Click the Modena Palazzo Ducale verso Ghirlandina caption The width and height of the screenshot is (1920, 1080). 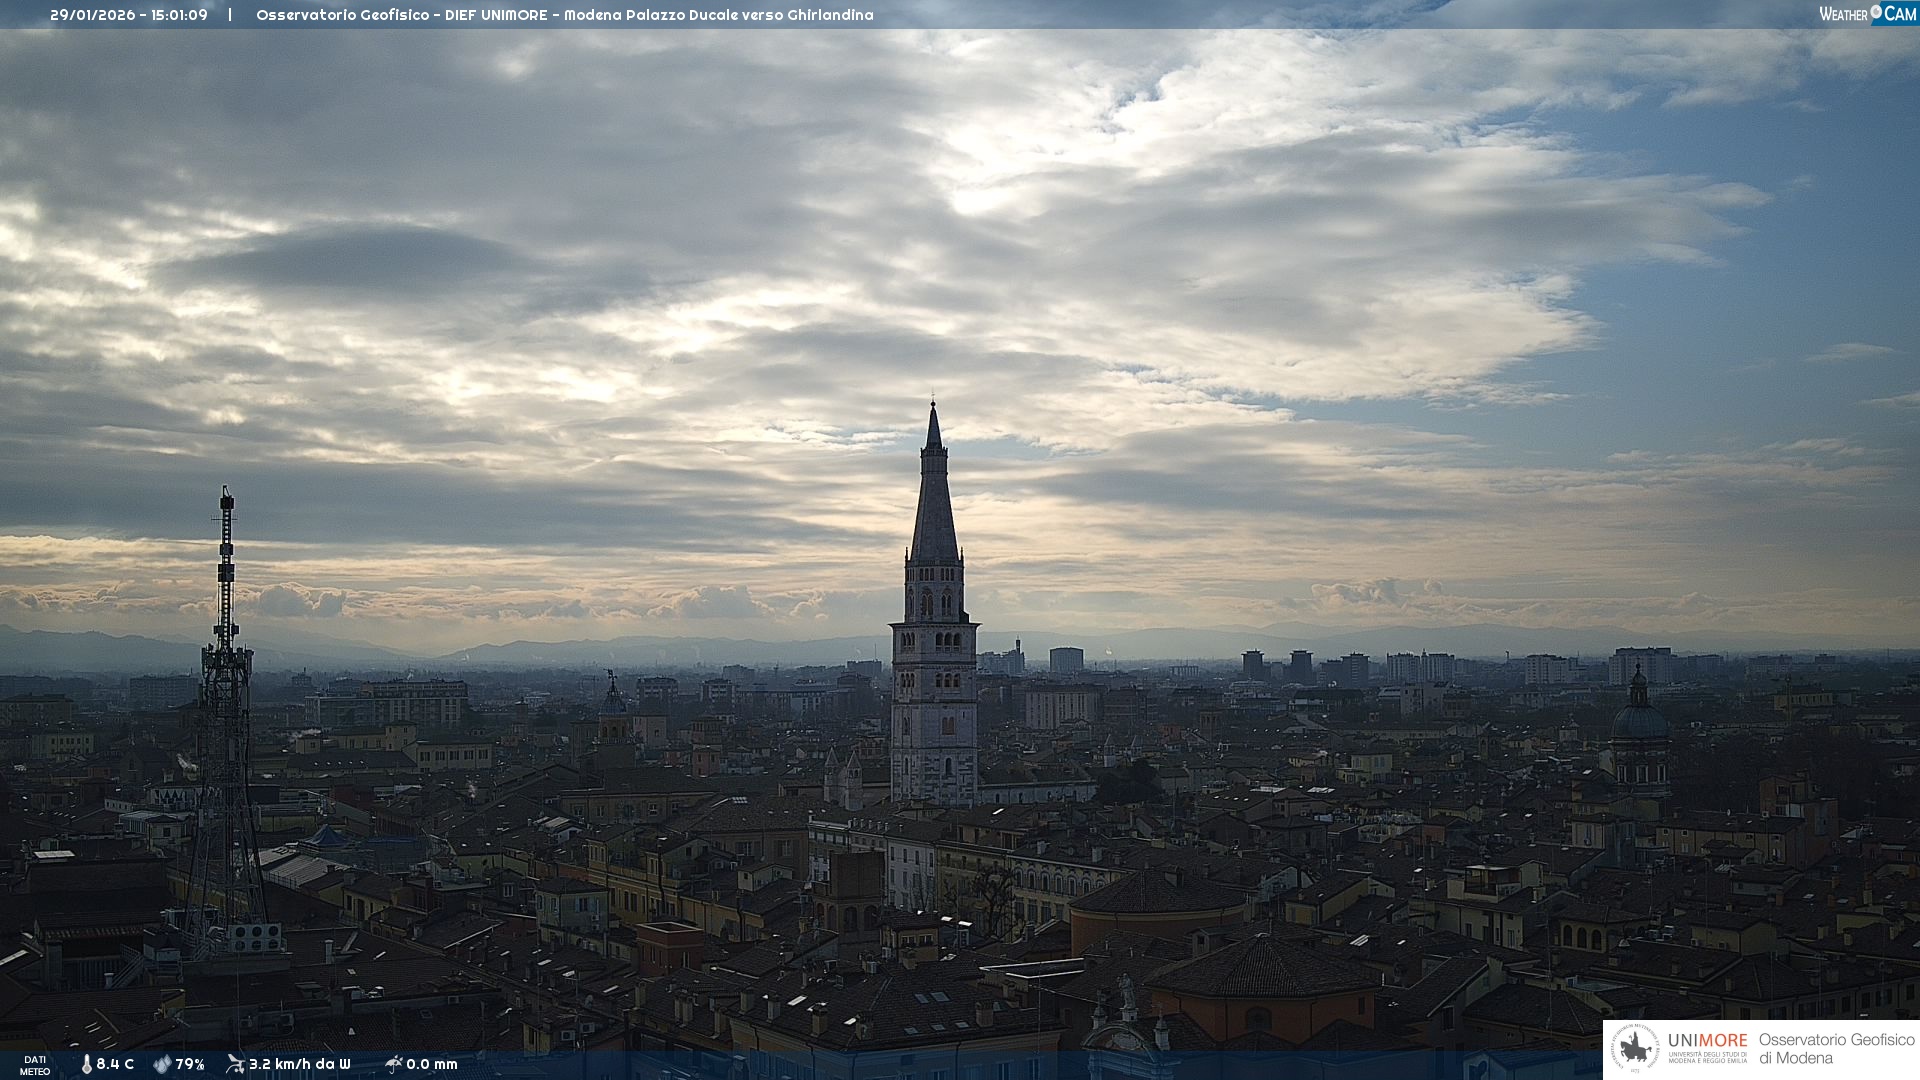tap(719, 15)
